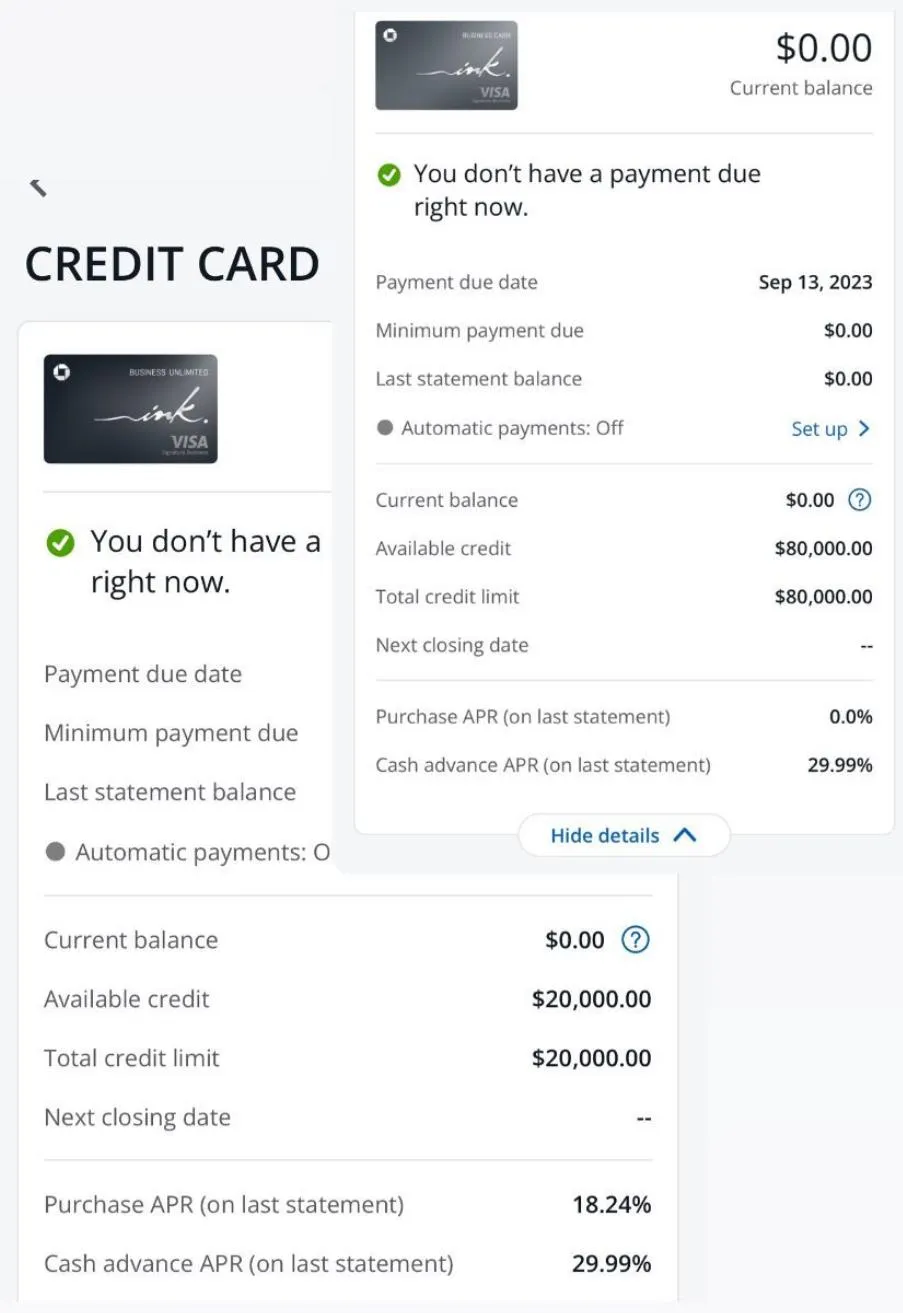The image size is (903, 1313).
Task: Click the Ink Business Card image at top
Action: point(446,65)
